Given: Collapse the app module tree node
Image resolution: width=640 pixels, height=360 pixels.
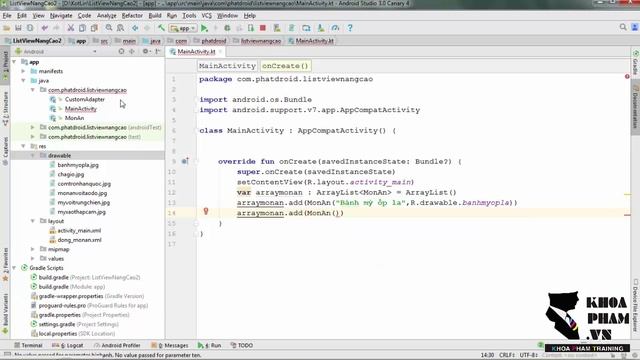Looking at the screenshot, I should pyautogui.click(x=14, y=62).
